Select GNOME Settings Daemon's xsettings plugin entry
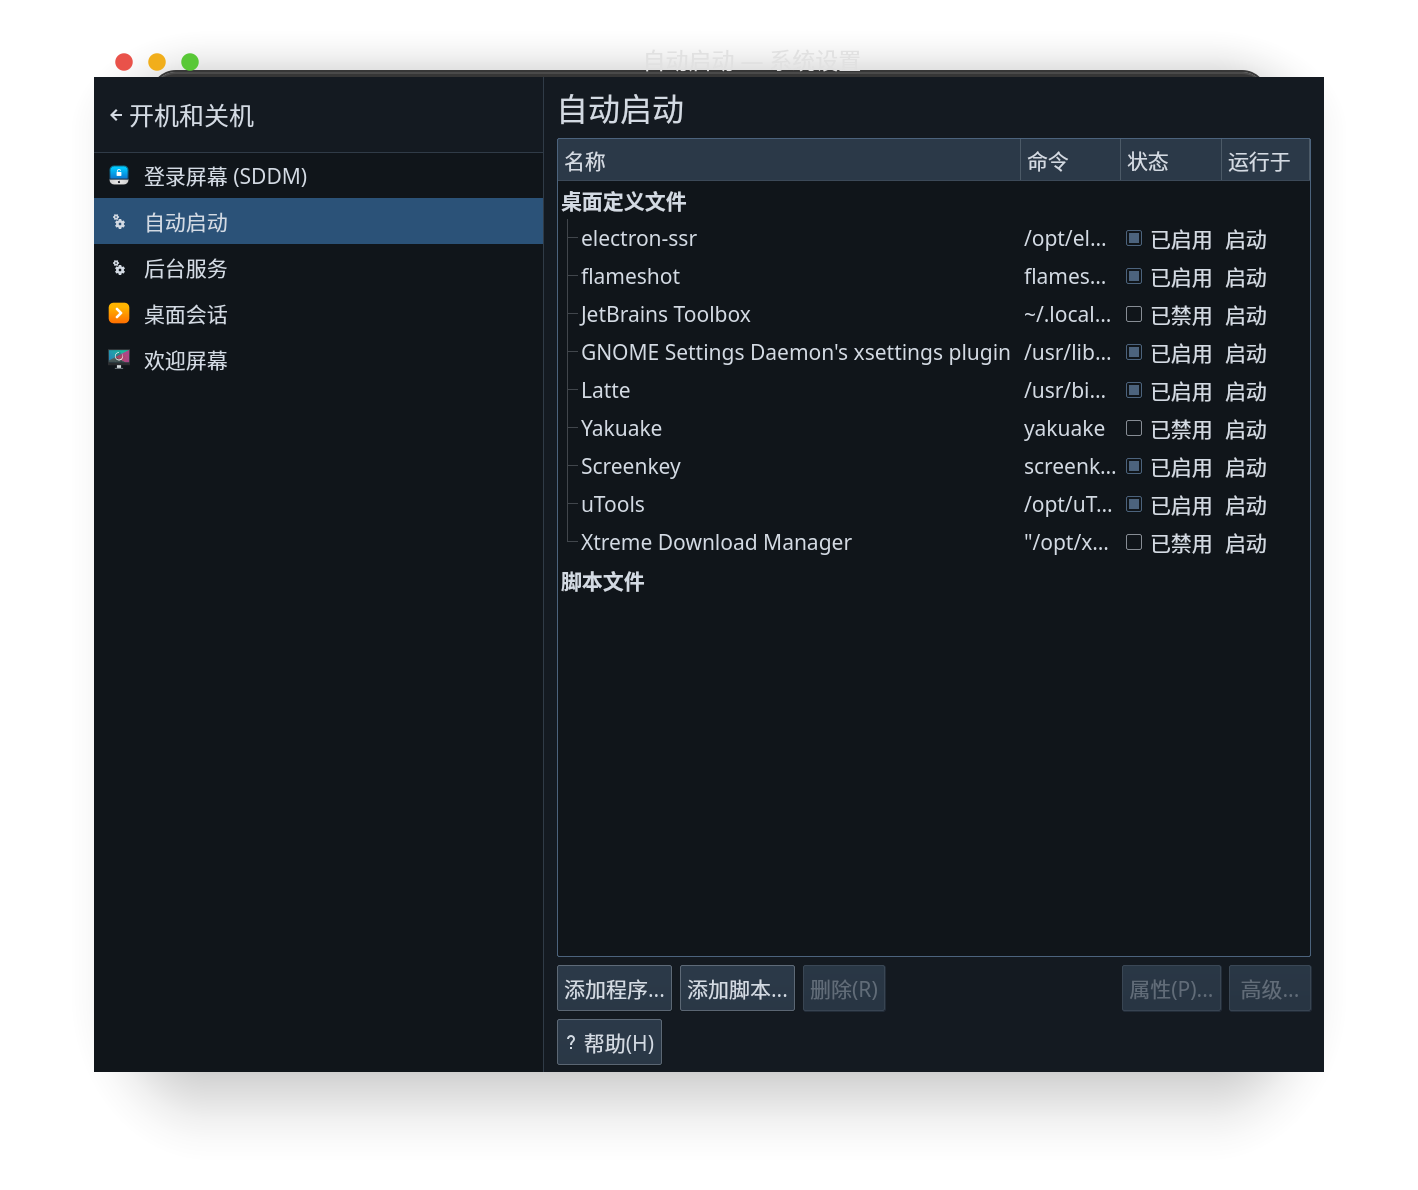This screenshot has width=1418, height=1190. 796,353
